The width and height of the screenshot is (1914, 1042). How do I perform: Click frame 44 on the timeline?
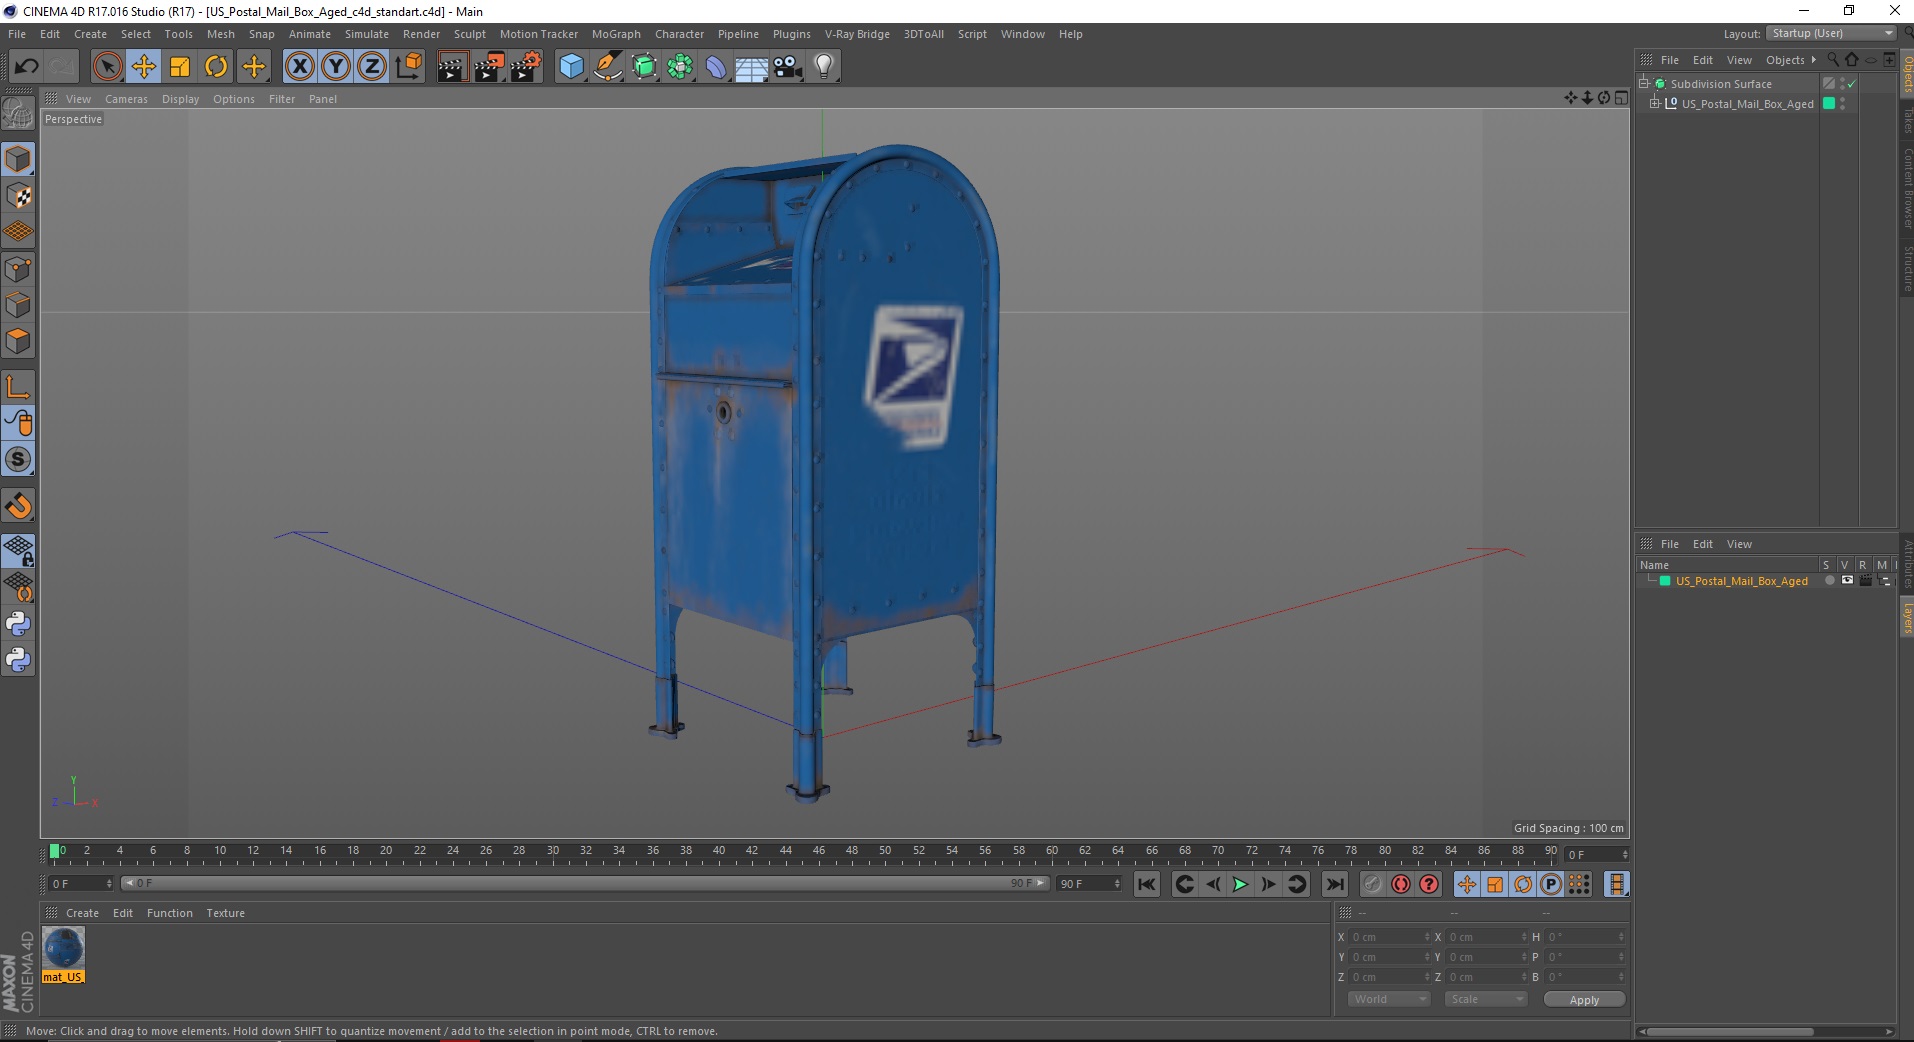tap(786, 851)
